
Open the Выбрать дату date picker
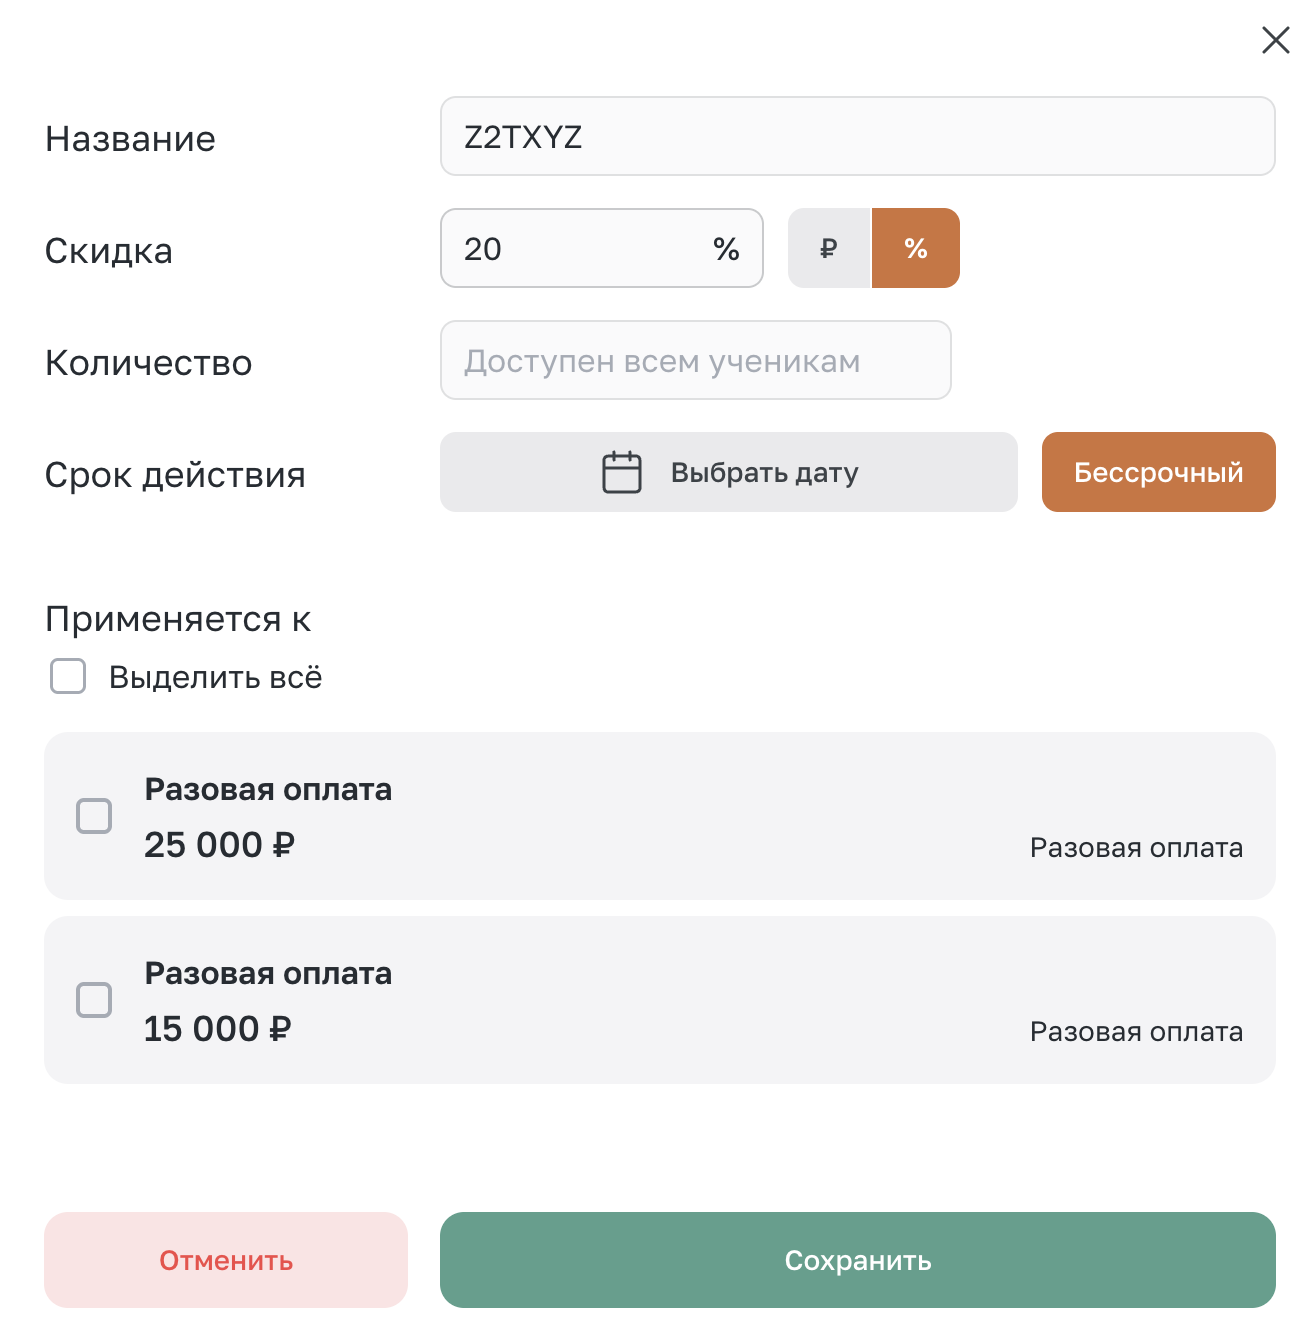(729, 472)
